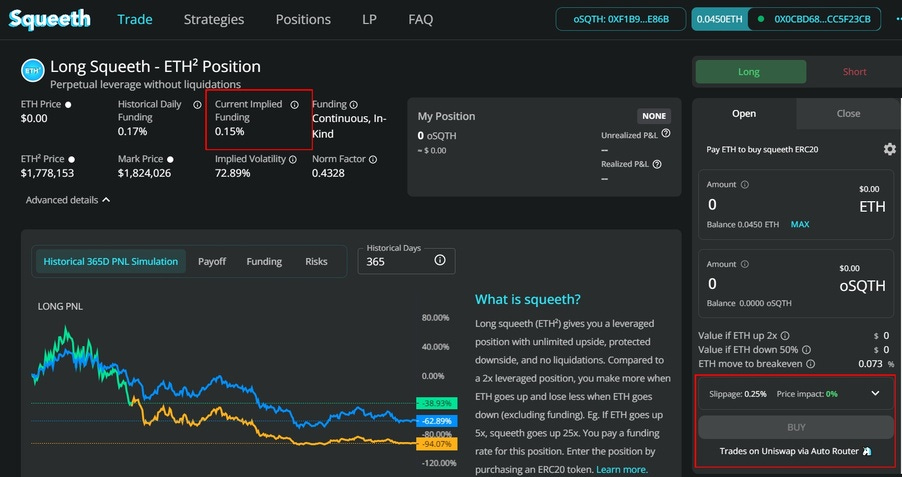Click the -62.89% blue chart label
Viewport: 902px width, 477px height.
click(x=436, y=421)
